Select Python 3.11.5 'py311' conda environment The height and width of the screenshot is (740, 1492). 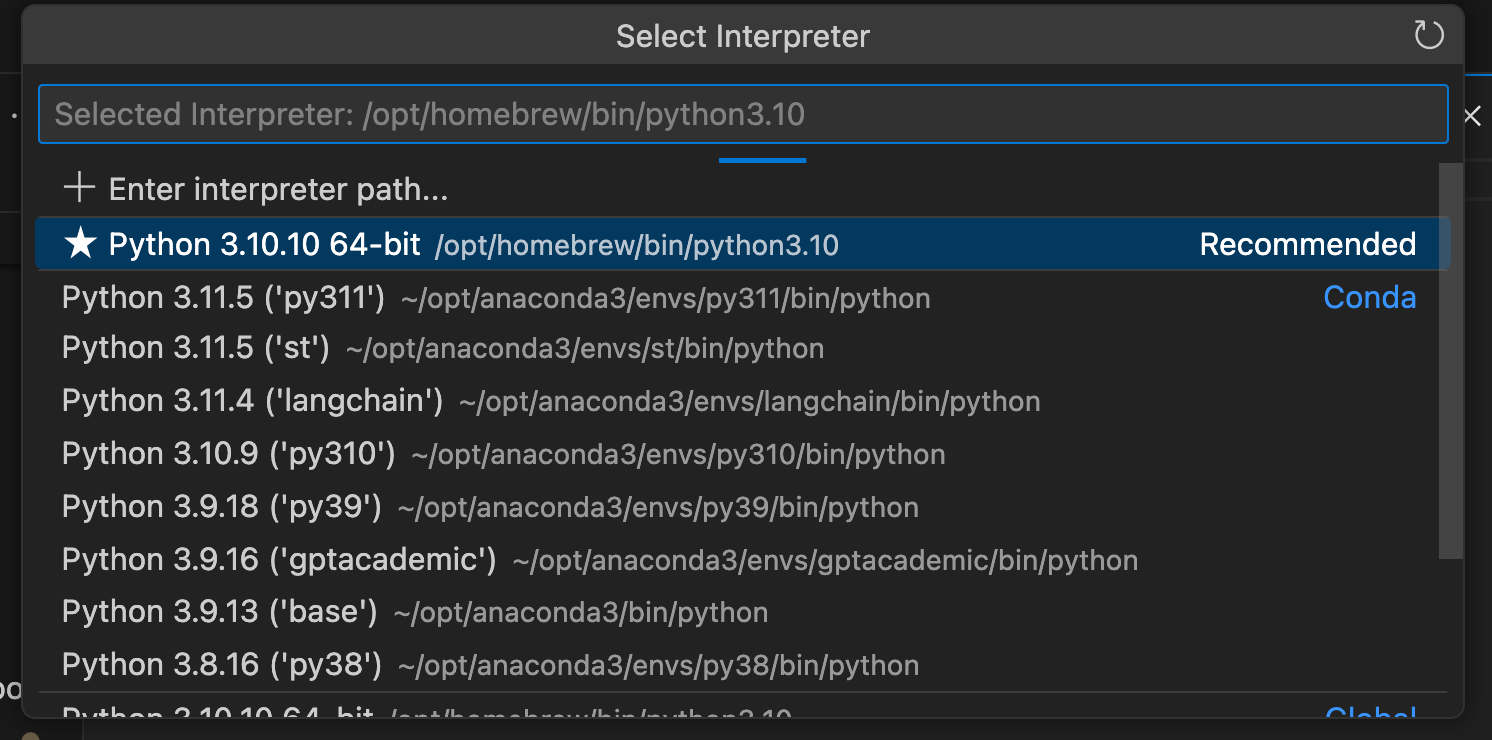point(496,298)
